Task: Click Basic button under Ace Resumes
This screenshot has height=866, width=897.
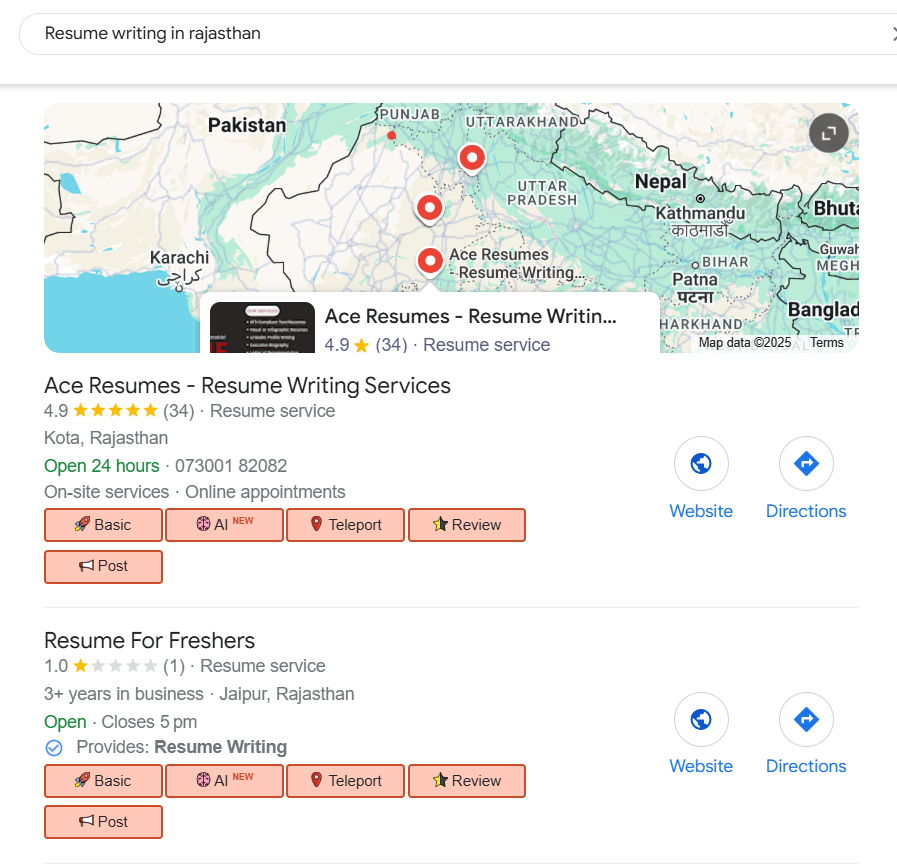Action: pyautogui.click(x=103, y=525)
